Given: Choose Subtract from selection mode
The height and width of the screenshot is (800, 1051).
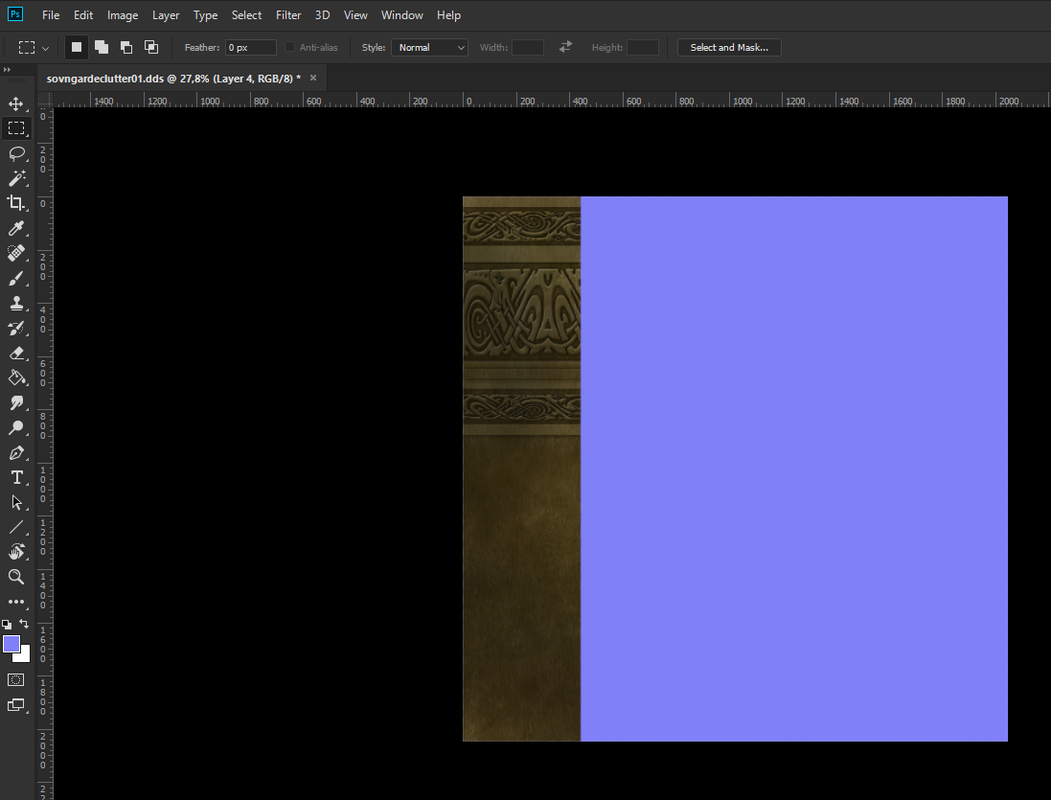Looking at the screenshot, I should click(x=126, y=48).
